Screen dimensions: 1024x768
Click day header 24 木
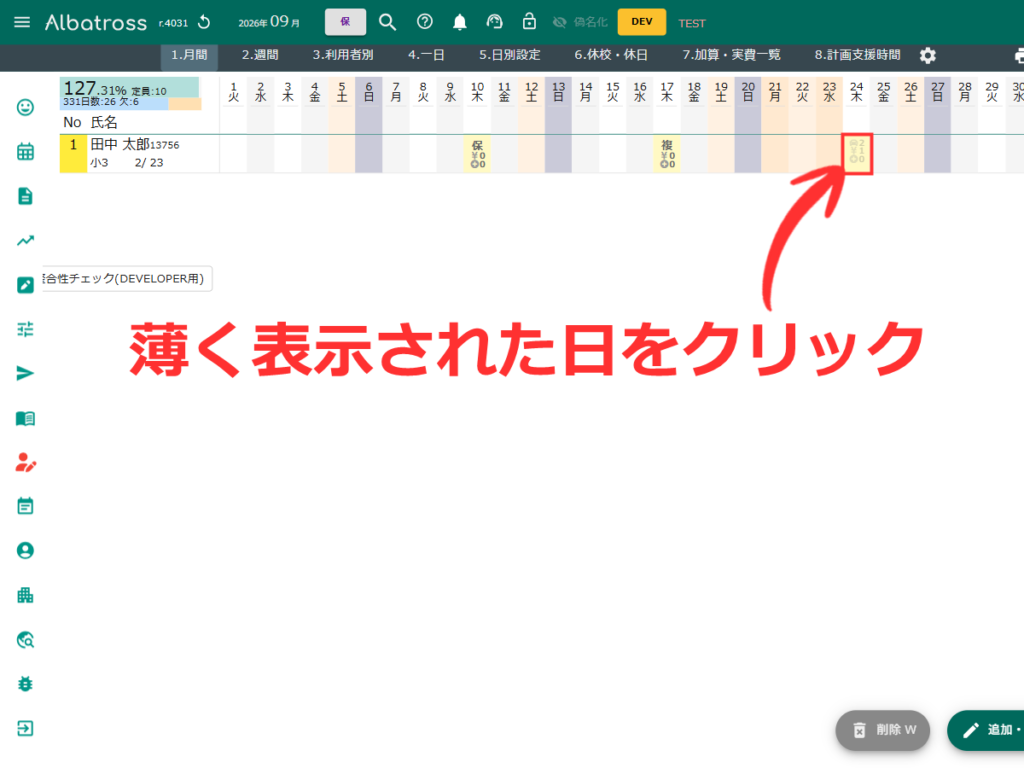point(856,91)
